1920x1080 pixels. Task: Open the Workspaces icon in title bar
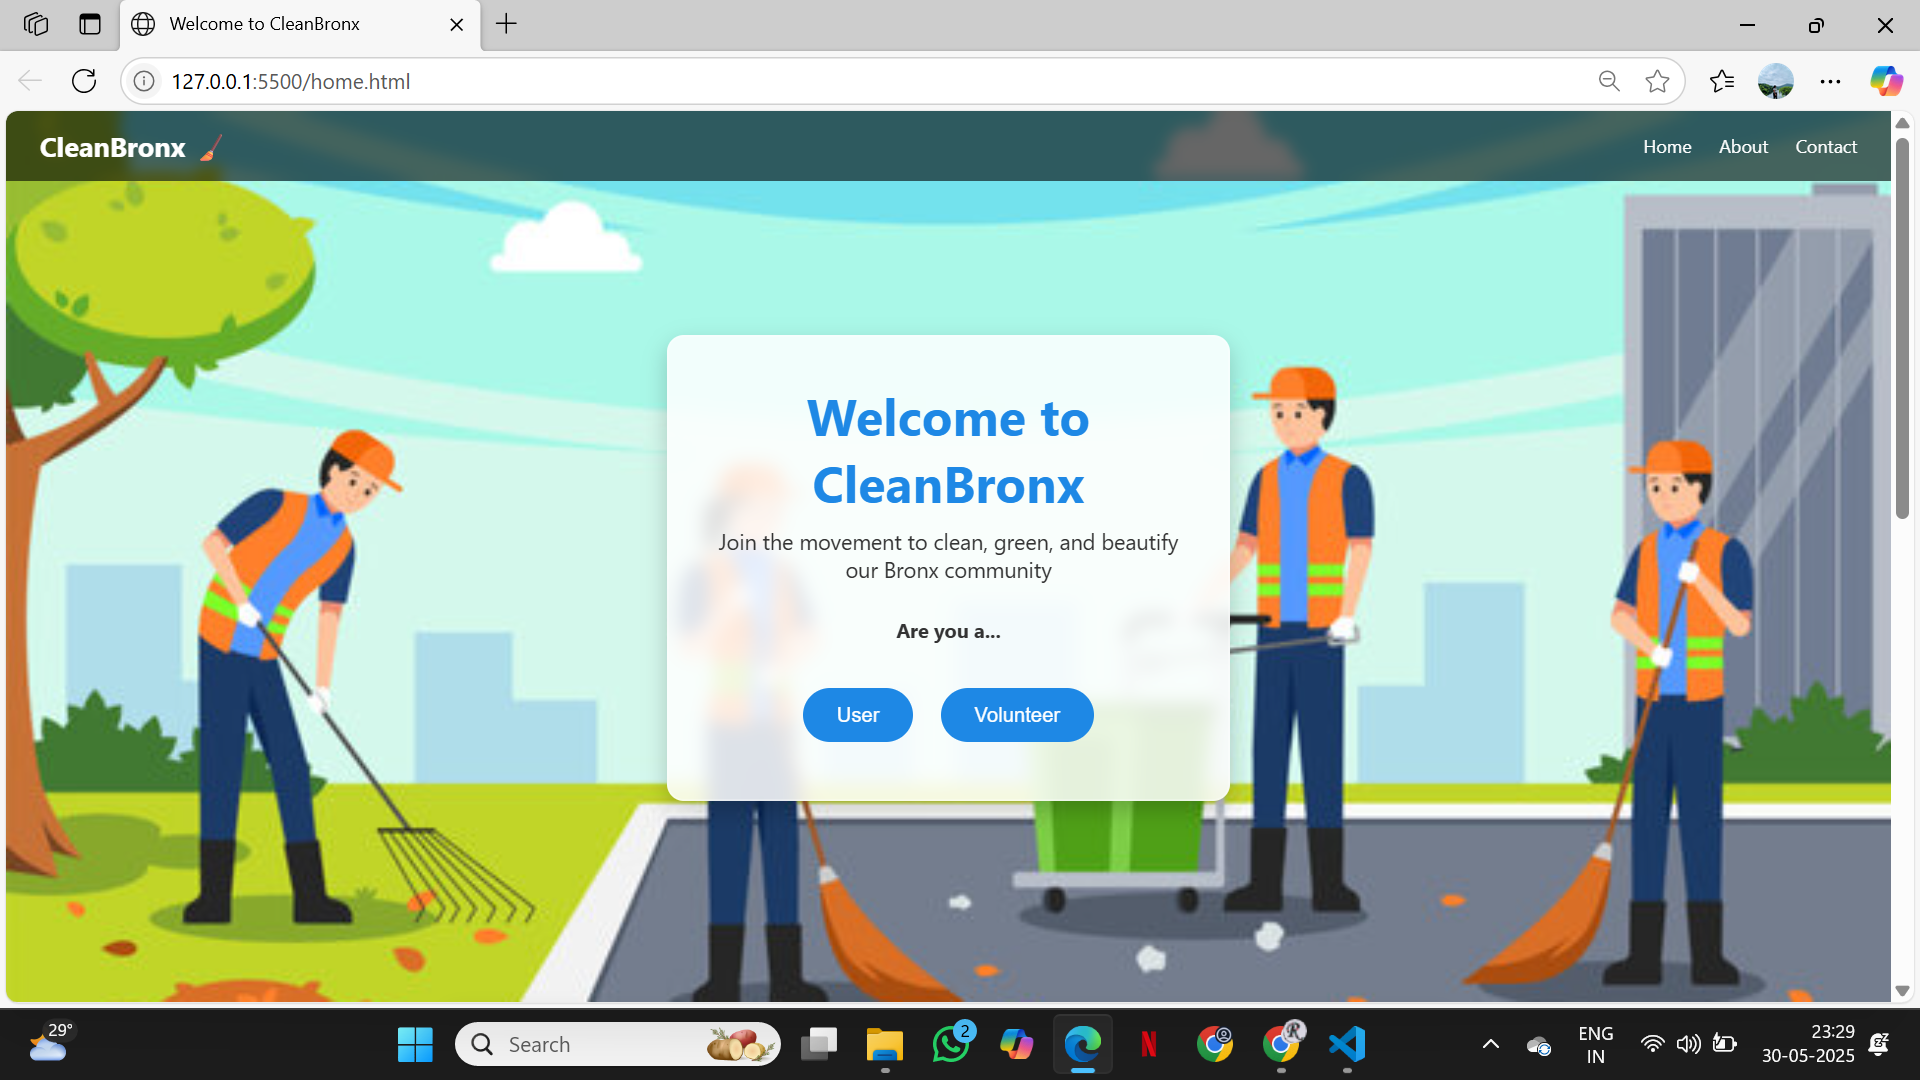[36, 24]
